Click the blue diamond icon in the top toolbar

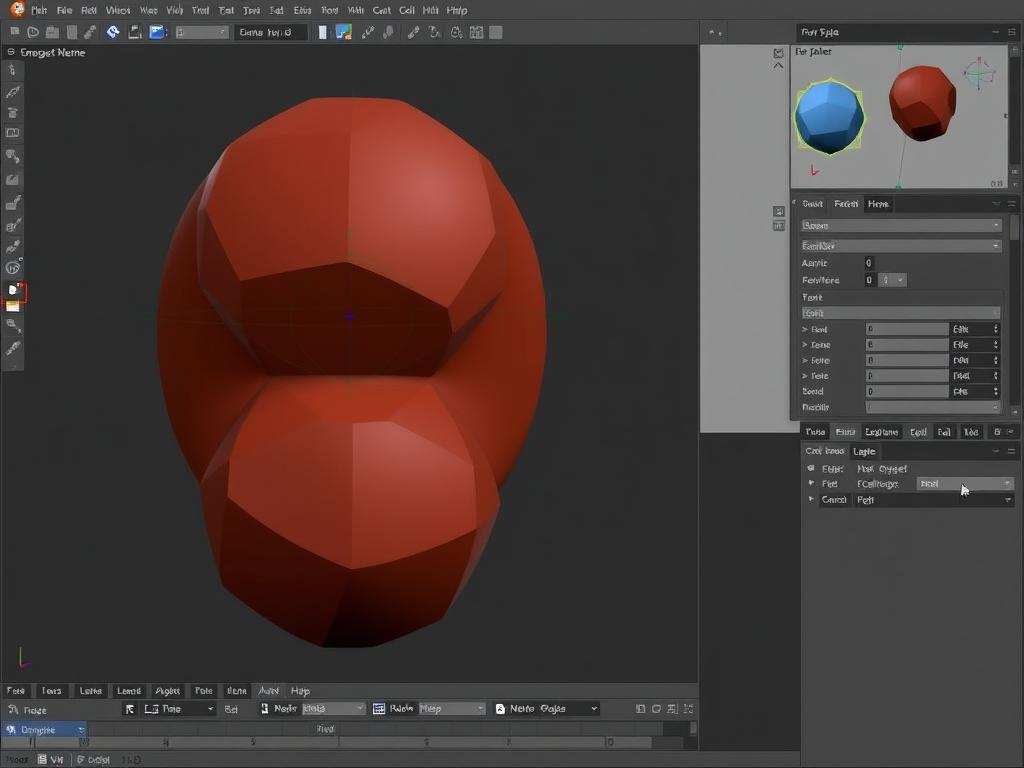click(113, 32)
